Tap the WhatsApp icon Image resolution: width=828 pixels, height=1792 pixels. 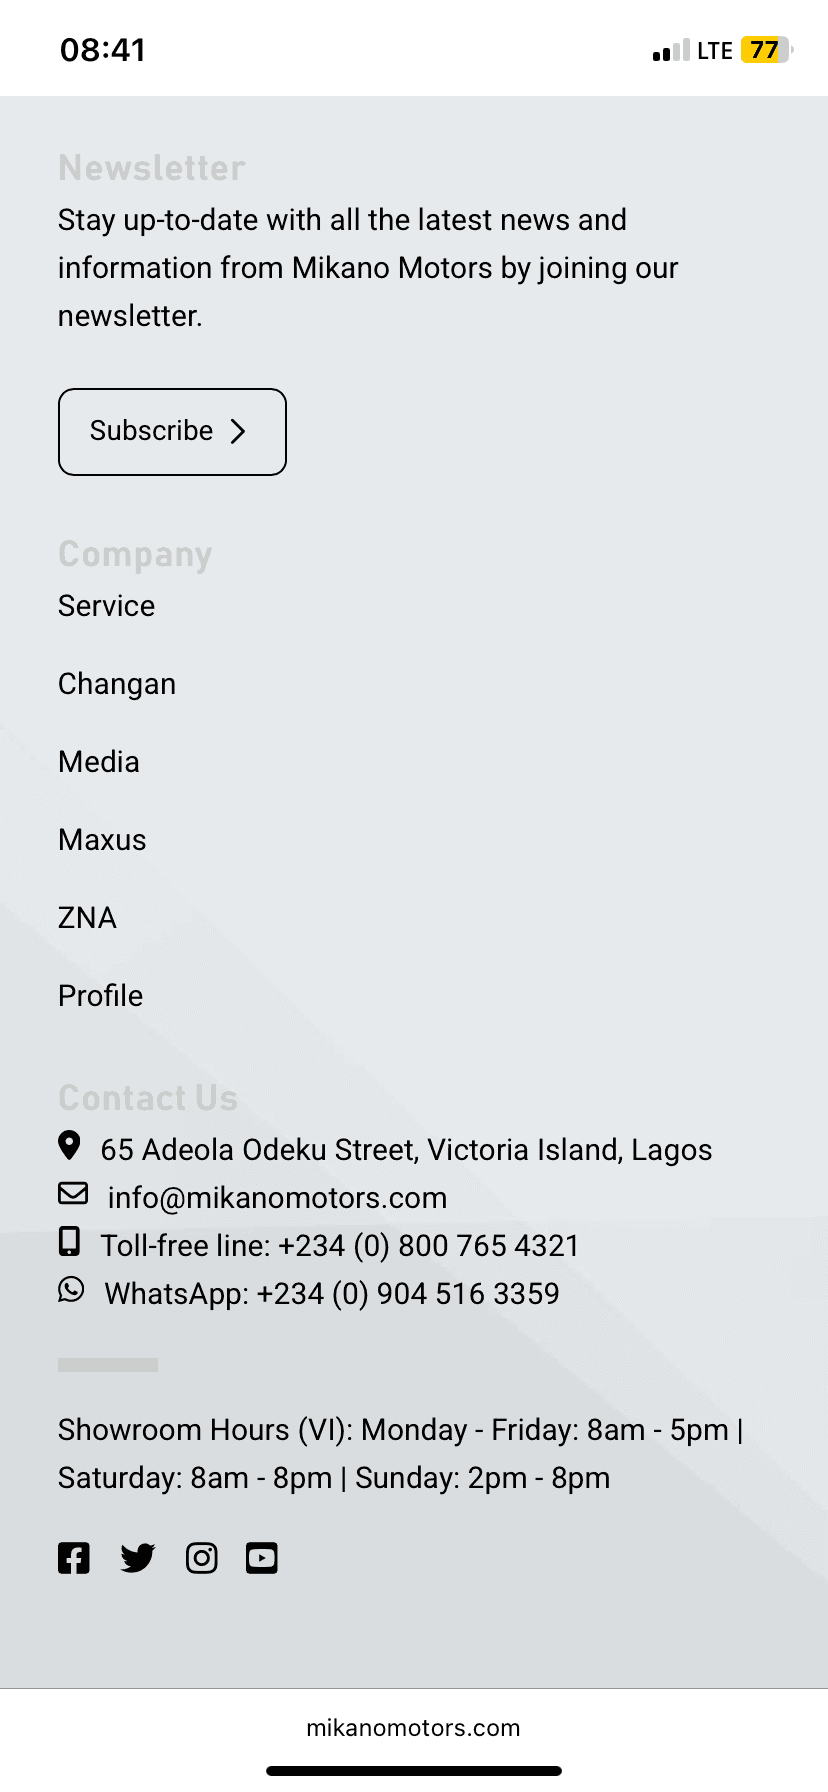[x=71, y=1290]
